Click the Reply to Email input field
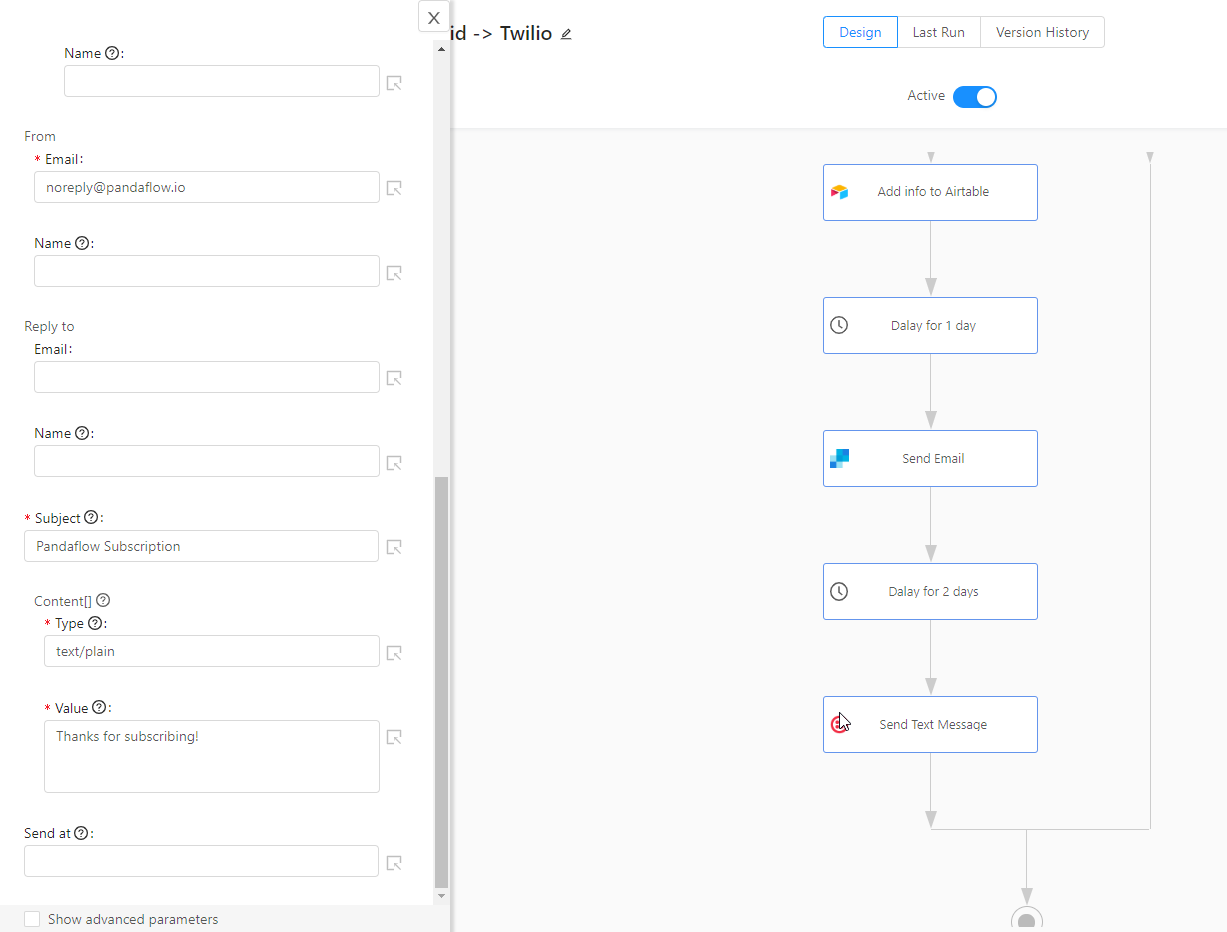 207,377
